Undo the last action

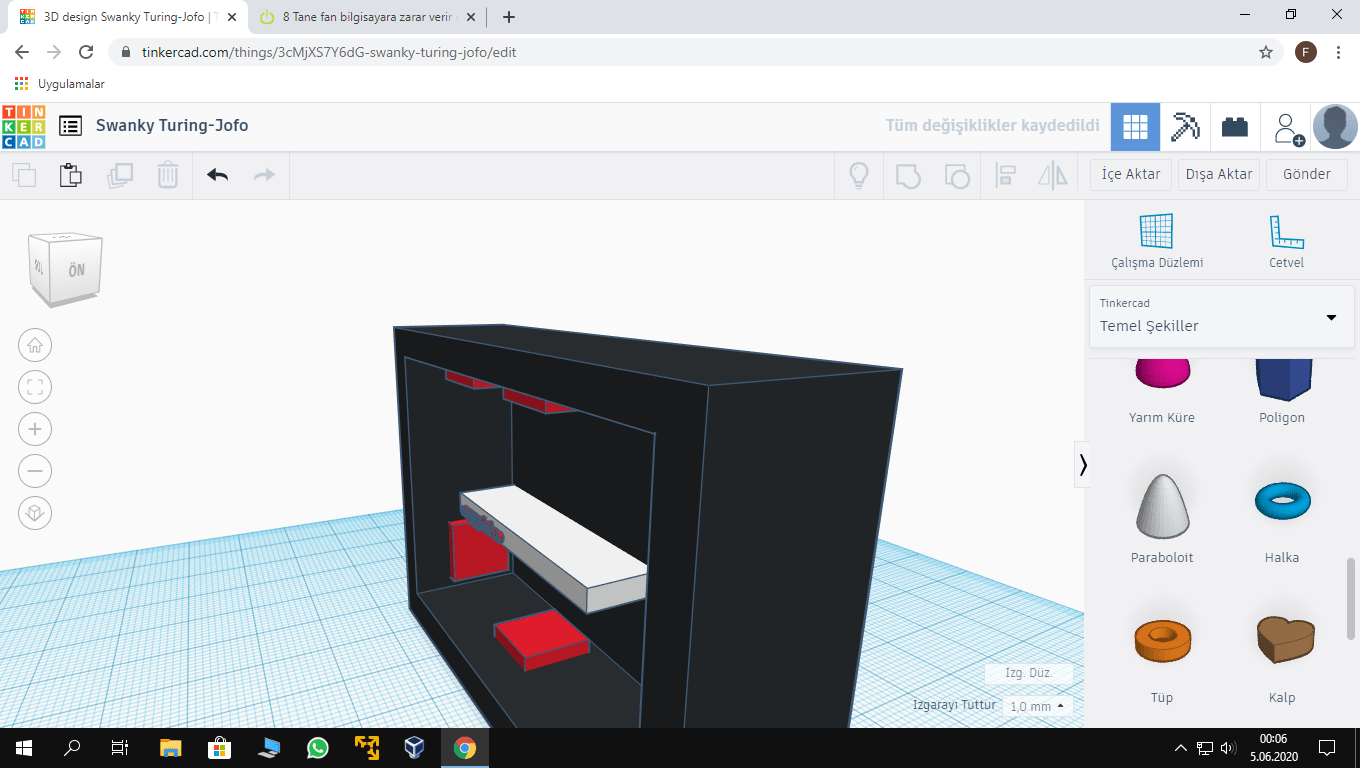(218, 175)
